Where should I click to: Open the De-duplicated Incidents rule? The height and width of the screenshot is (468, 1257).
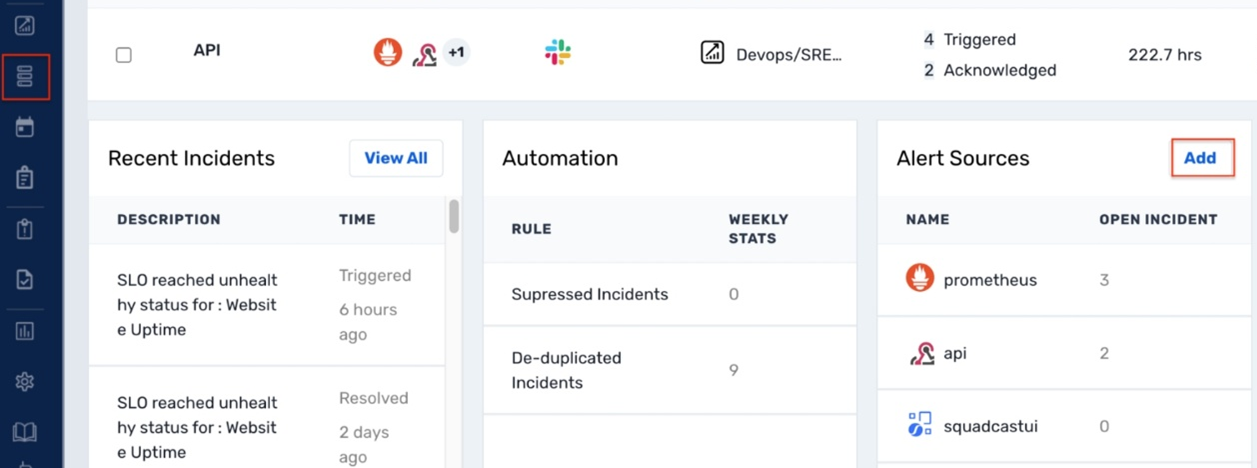(566, 370)
